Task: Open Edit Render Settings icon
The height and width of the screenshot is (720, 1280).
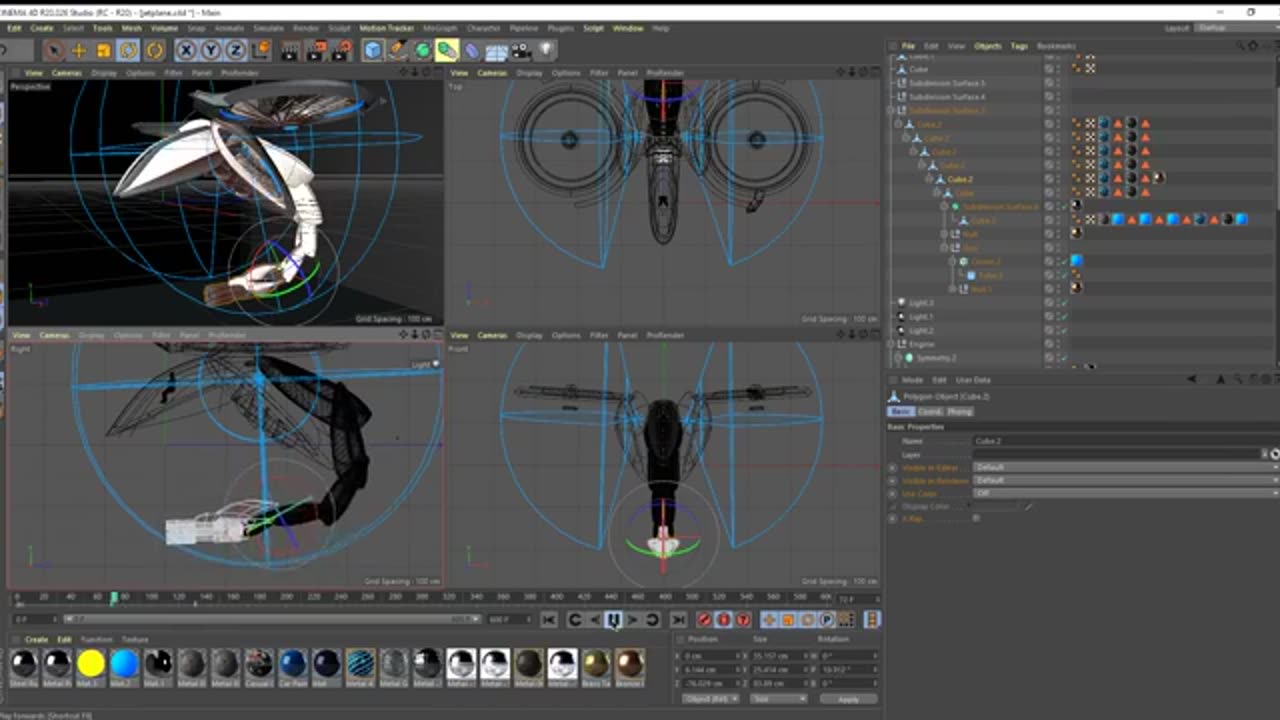Action: point(341,50)
